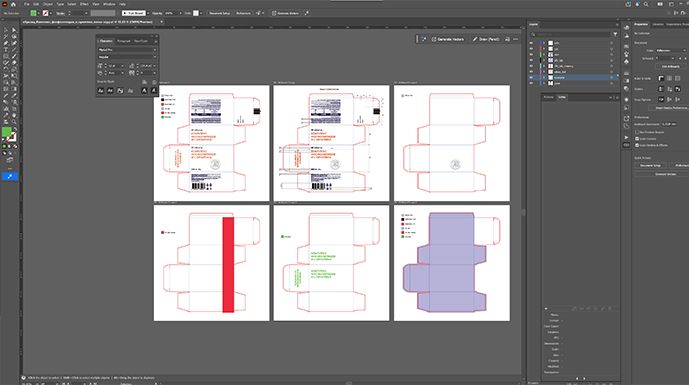Click the first Snap to Glyph icon
689x385 pixels.
101,91
